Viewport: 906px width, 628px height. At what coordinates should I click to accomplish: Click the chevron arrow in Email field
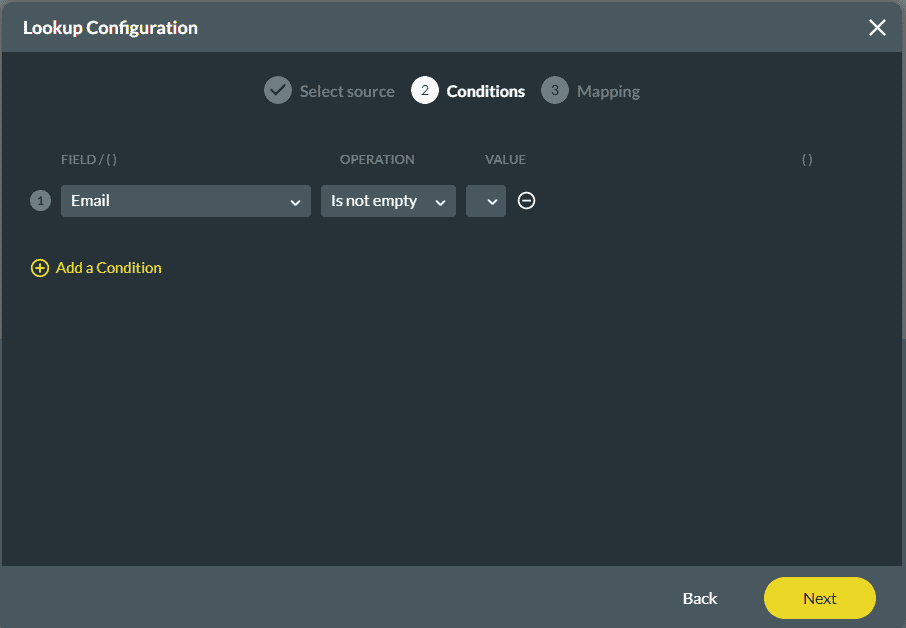(x=295, y=202)
